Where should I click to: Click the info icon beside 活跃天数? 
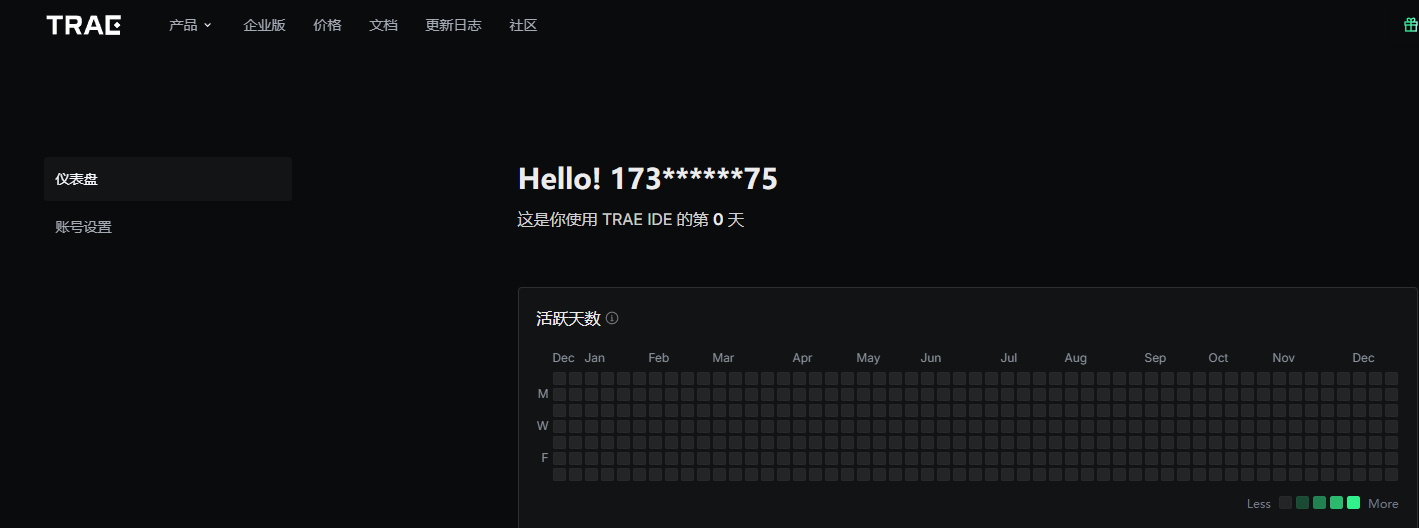[612, 318]
